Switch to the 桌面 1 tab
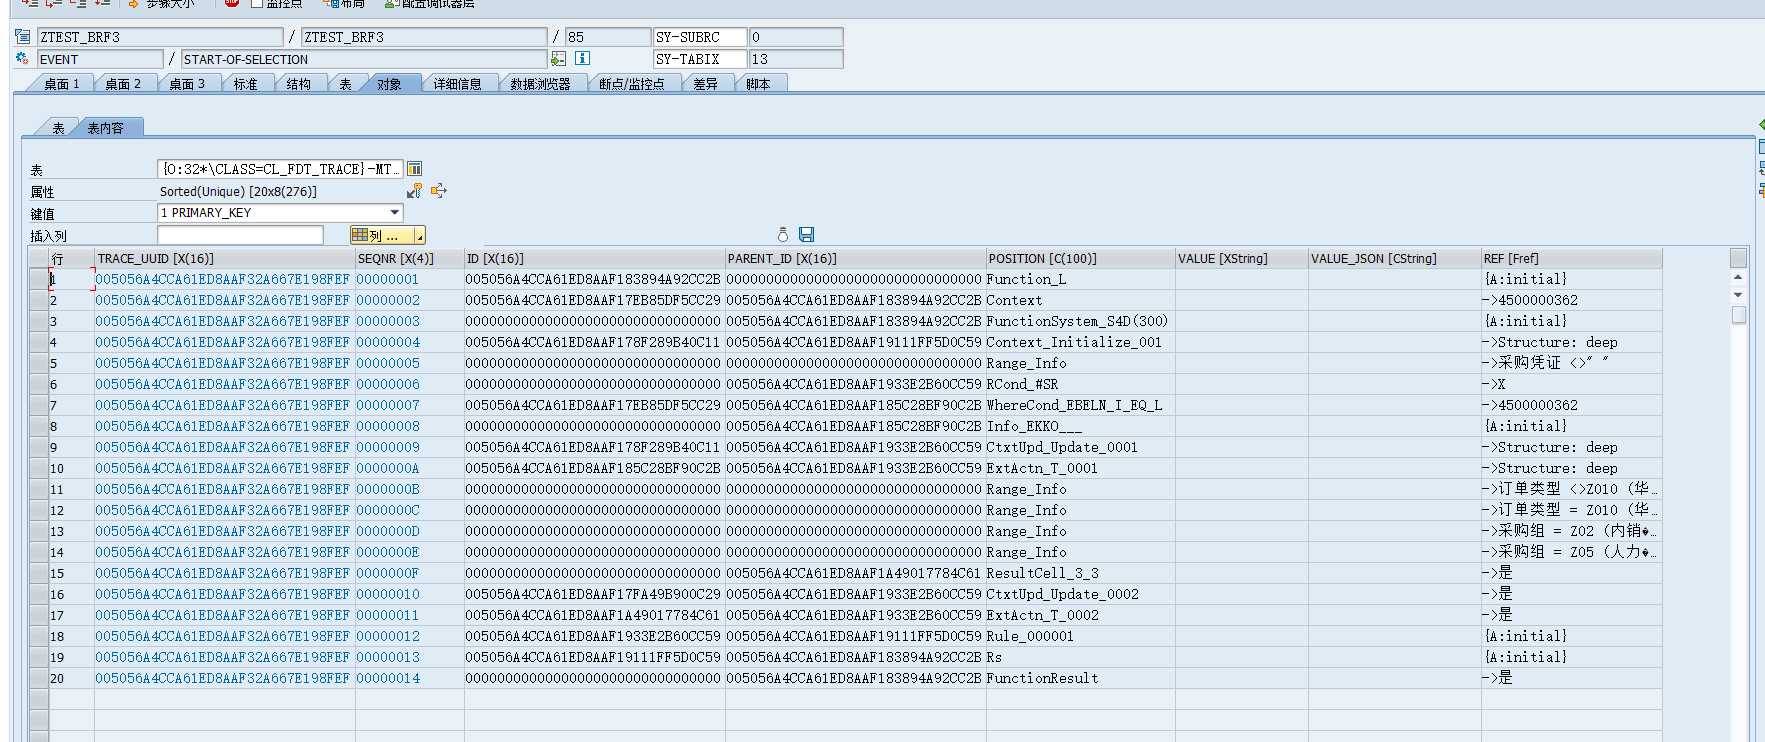1765x742 pixels. 61,84
